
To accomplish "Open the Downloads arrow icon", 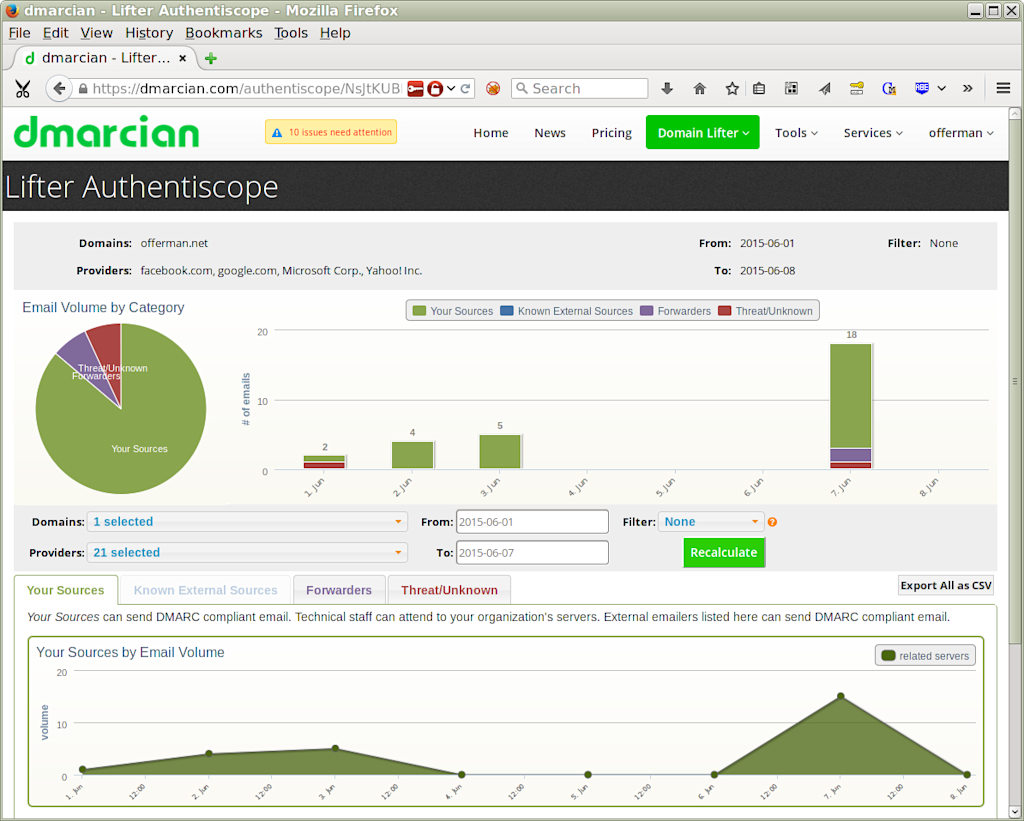I will (x=667, y=88).
